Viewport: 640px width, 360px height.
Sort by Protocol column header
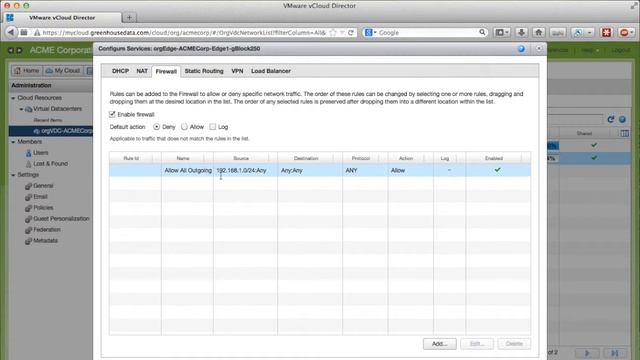(361, 158)
